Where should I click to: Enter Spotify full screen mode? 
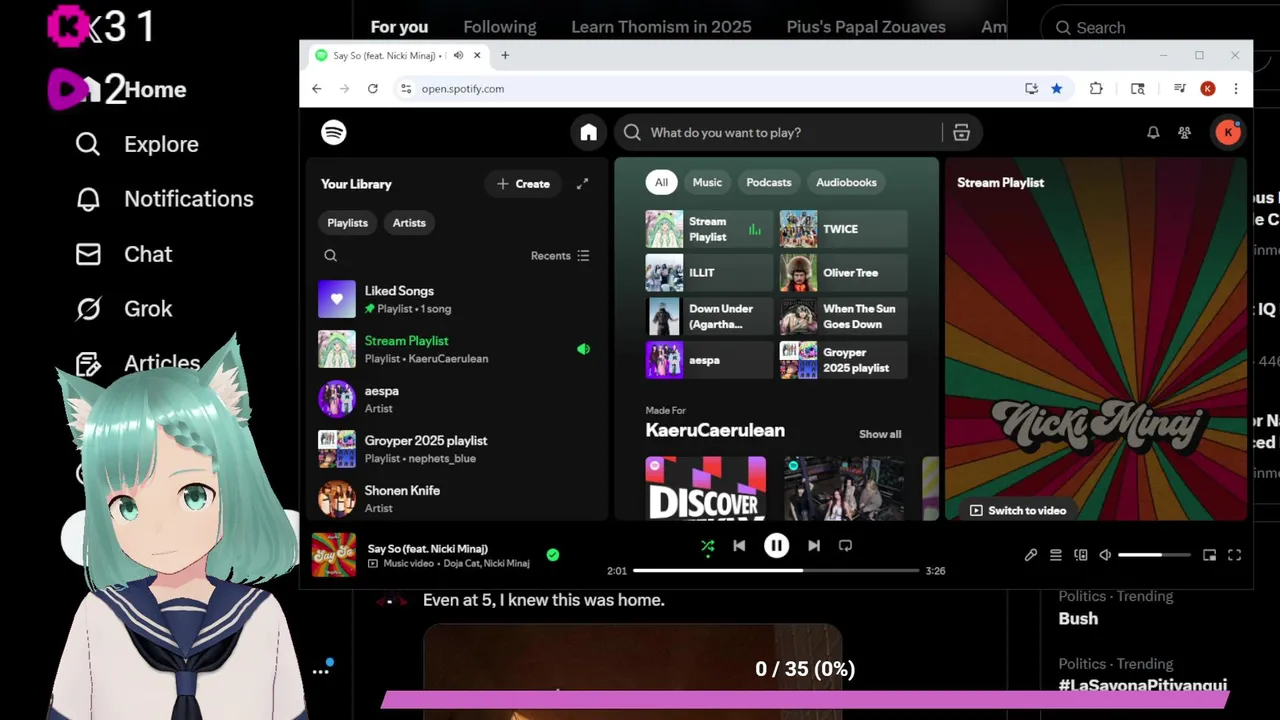[x=1234, y=555]
